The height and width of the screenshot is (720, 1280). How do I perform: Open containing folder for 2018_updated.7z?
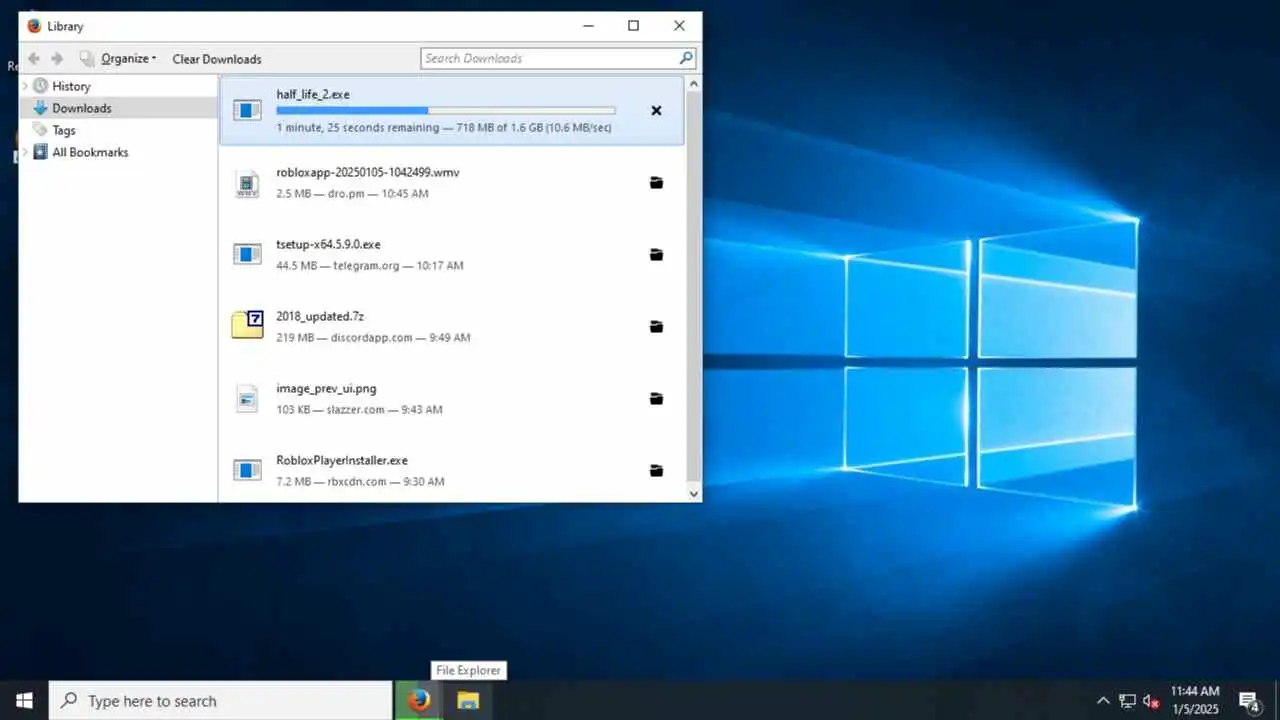tap(656, 327)
